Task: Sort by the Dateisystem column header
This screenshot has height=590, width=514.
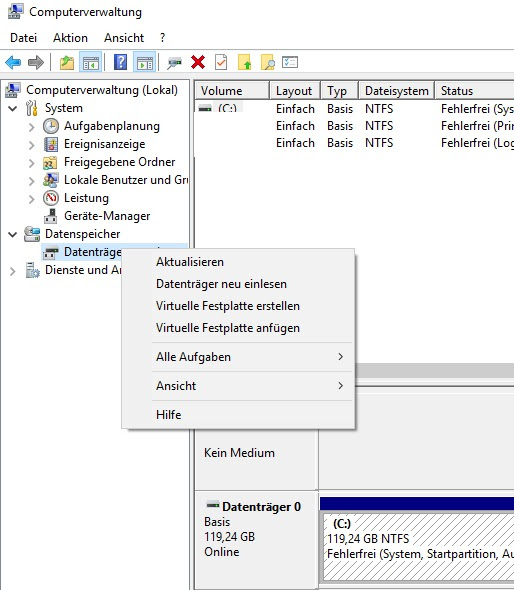Action: pos(397,91)
